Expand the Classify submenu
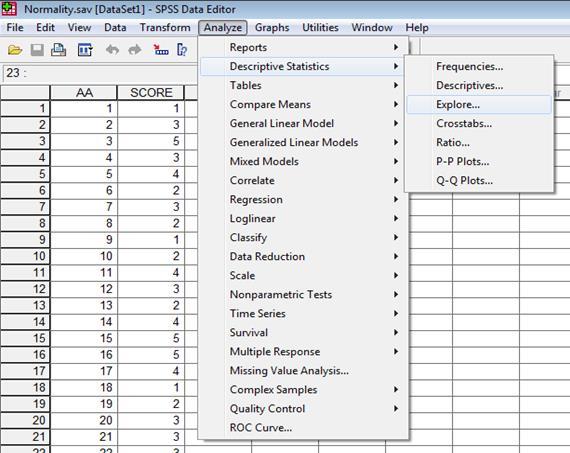This screenshot has width=570, height=453. point(302,237)
